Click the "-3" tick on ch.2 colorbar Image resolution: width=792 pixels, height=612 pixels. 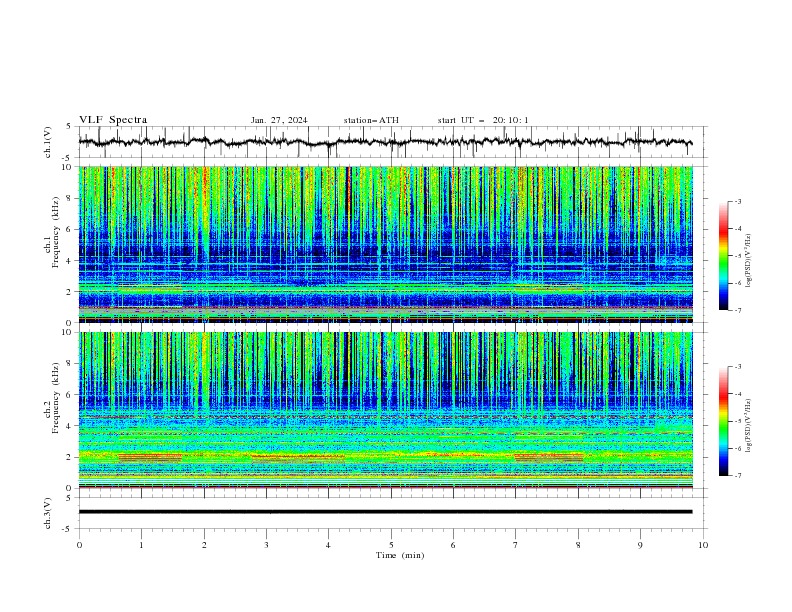pyautogui.click(x=737, y=367)
